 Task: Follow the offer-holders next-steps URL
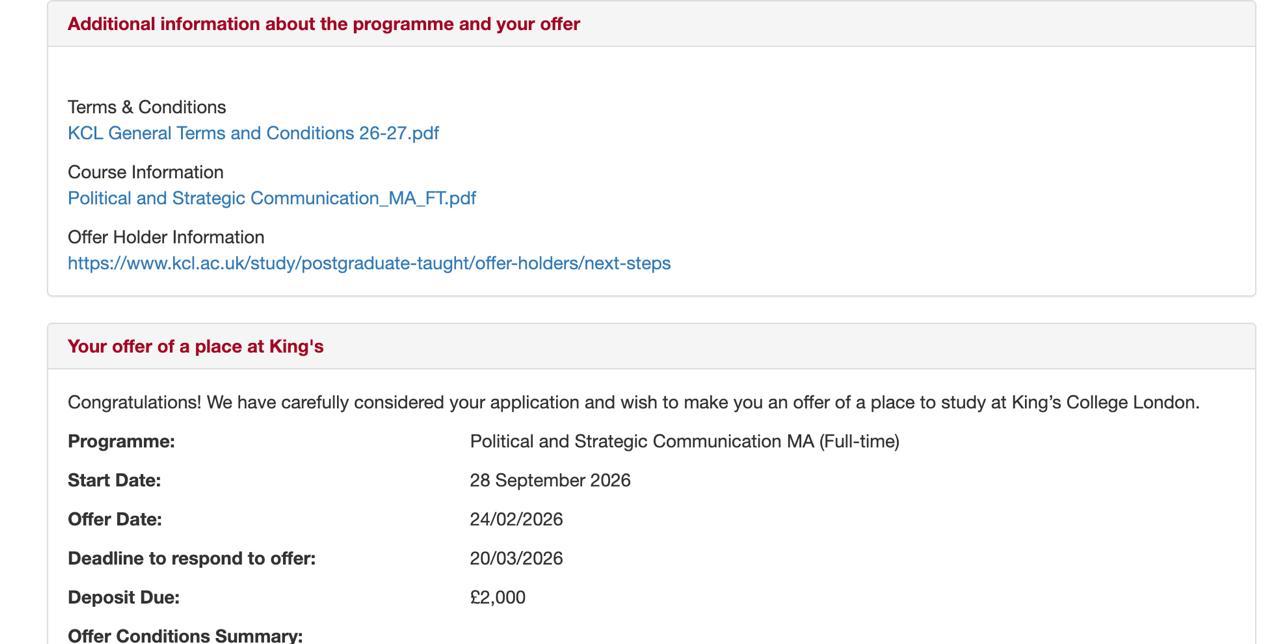369,263
